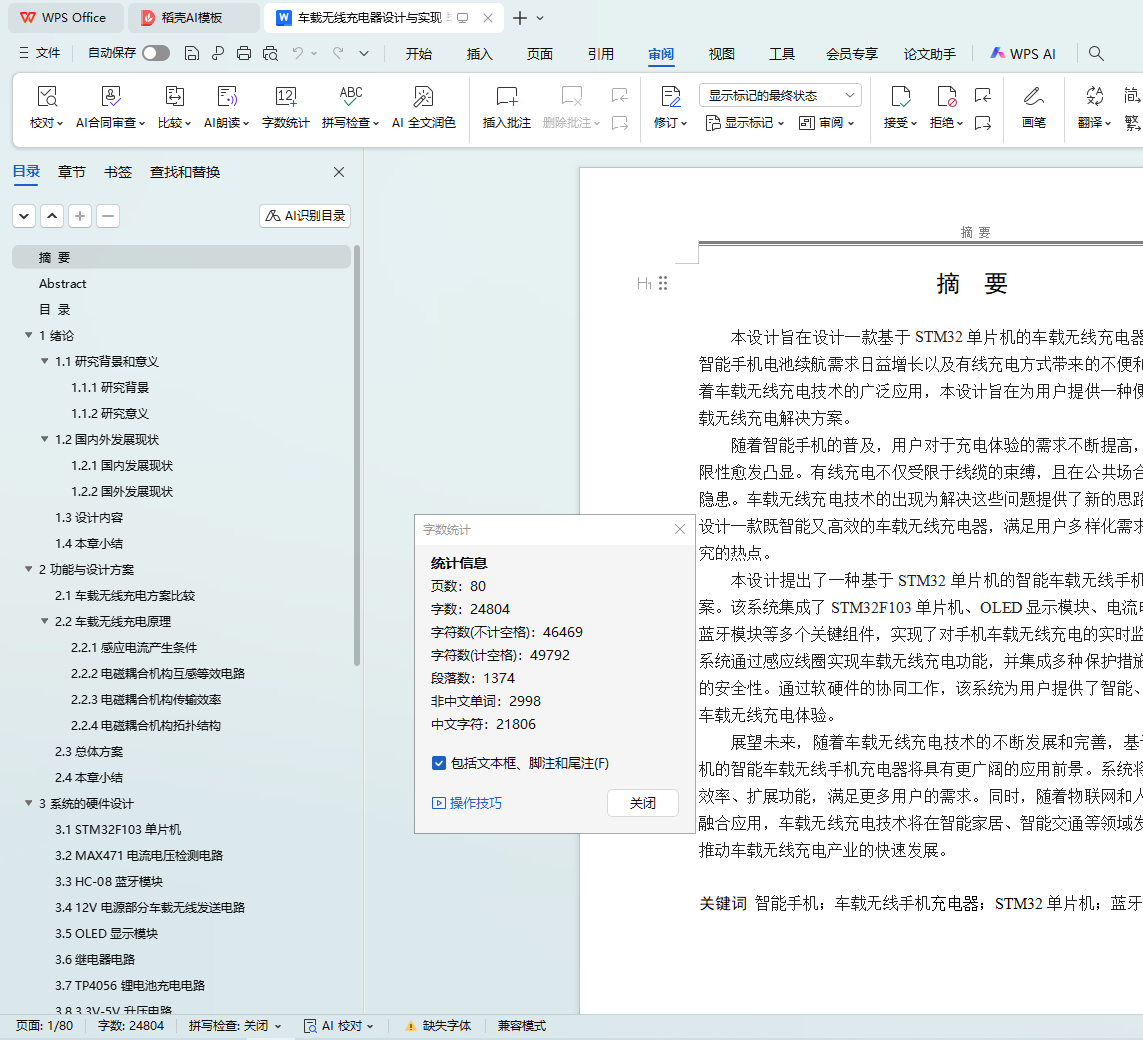Click the AI识别目录 button
Image resolution: width=1143 pixels, height=1040 pixels.
point(305,216)
